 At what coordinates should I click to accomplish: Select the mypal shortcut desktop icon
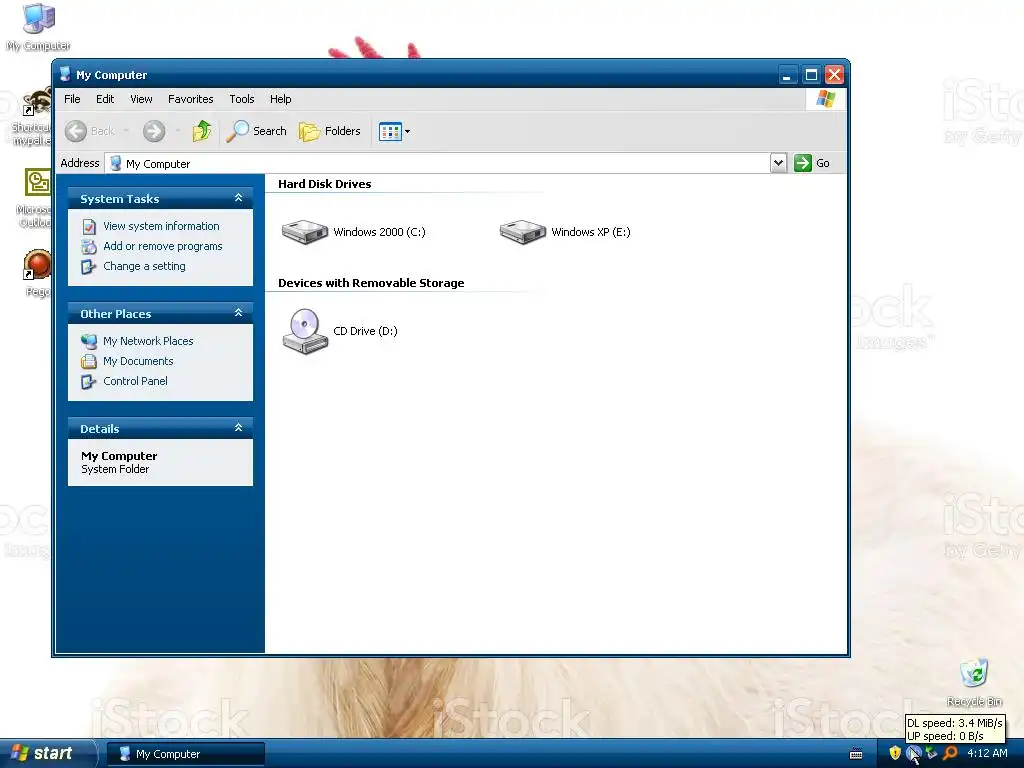pos(31,116)
